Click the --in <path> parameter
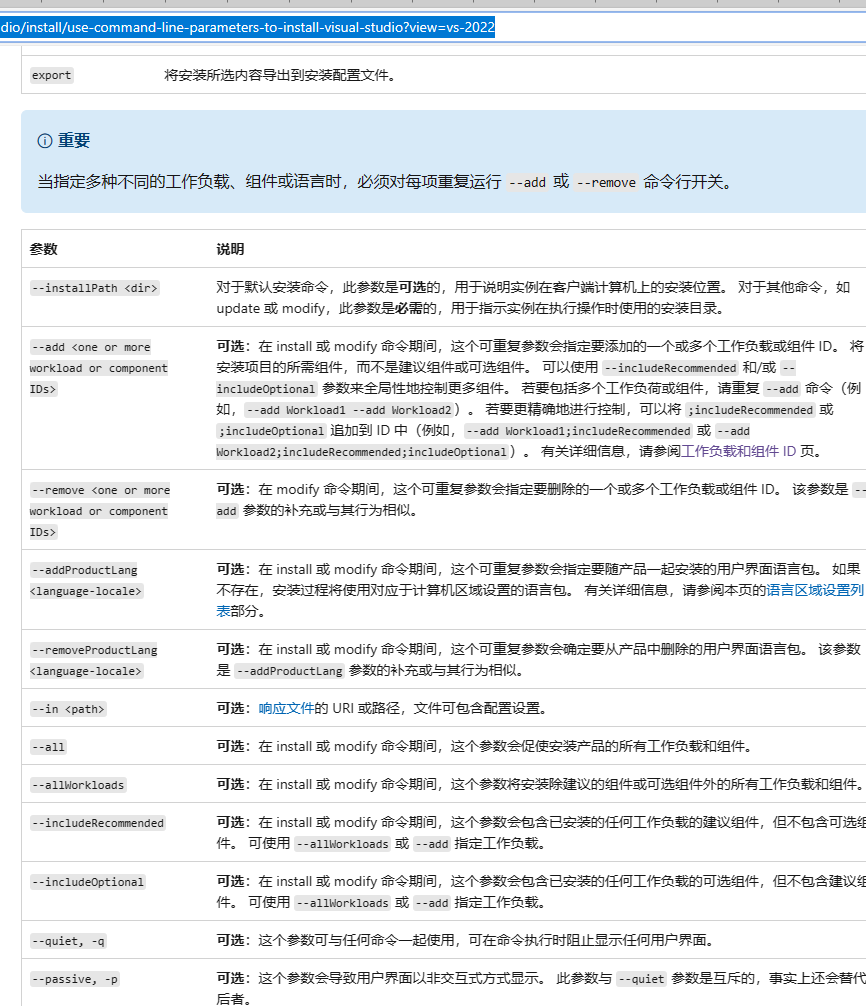 [x=68, y=709]
